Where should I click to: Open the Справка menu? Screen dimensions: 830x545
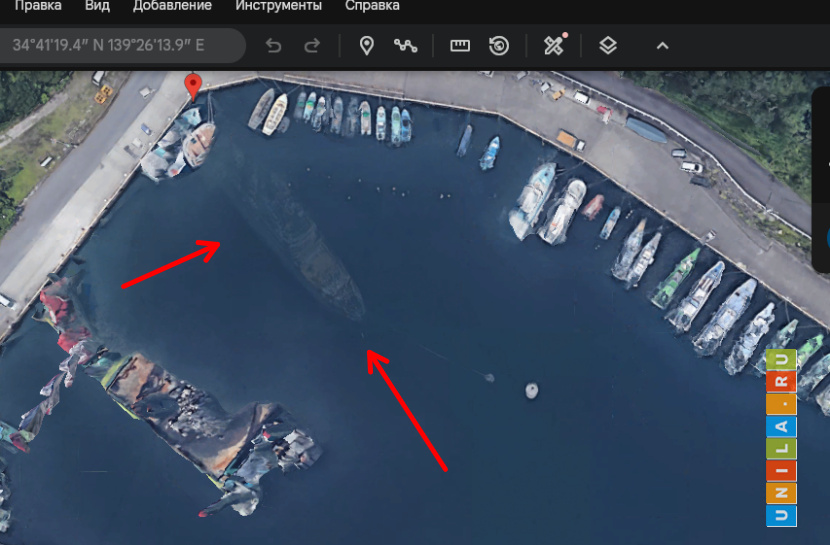[372, 6]
